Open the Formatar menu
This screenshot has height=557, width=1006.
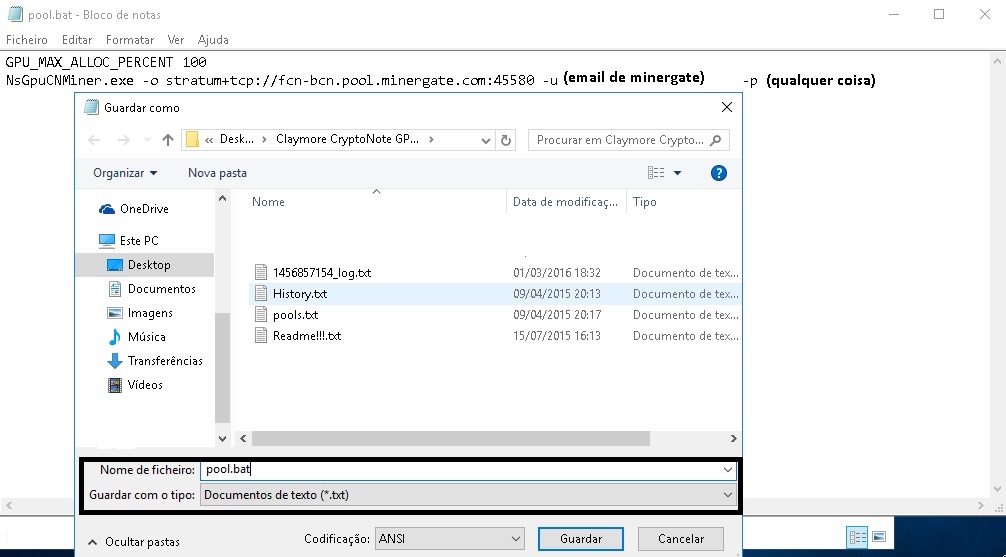(130, 40)
